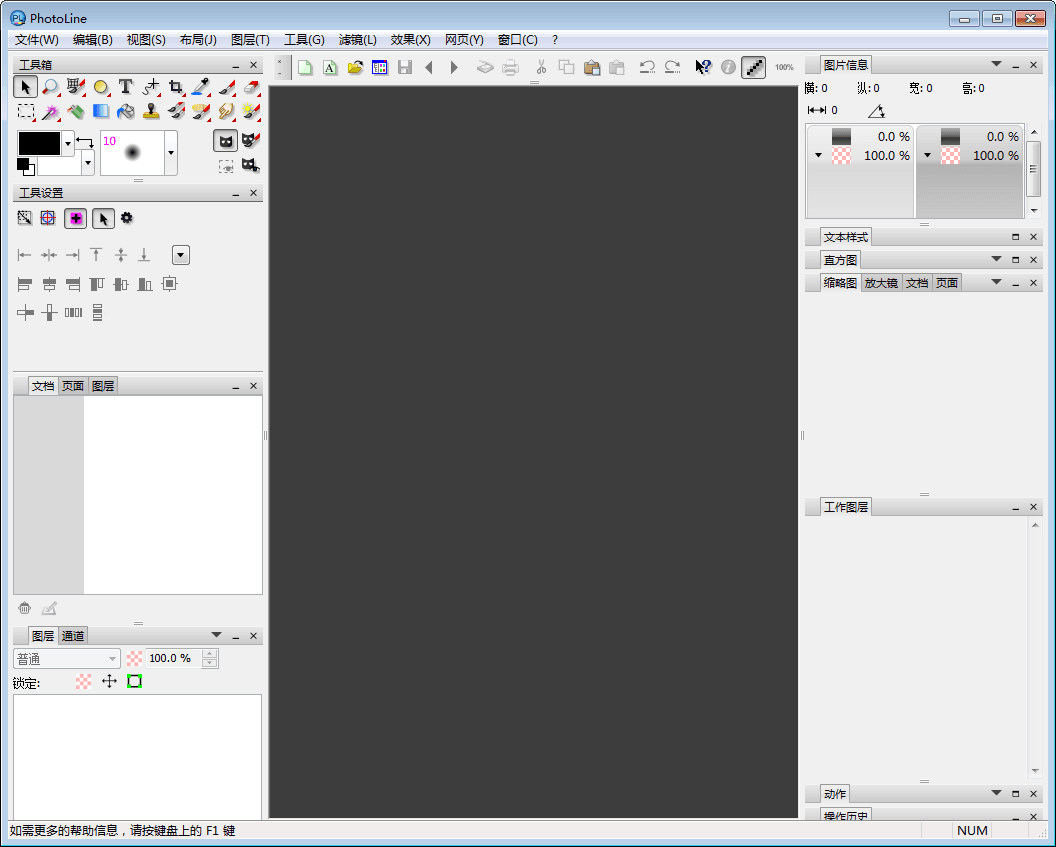Click the black foreground color swatch
Image resolution: width=1056 pixels, height=847 pixels.
click(40, 143)
